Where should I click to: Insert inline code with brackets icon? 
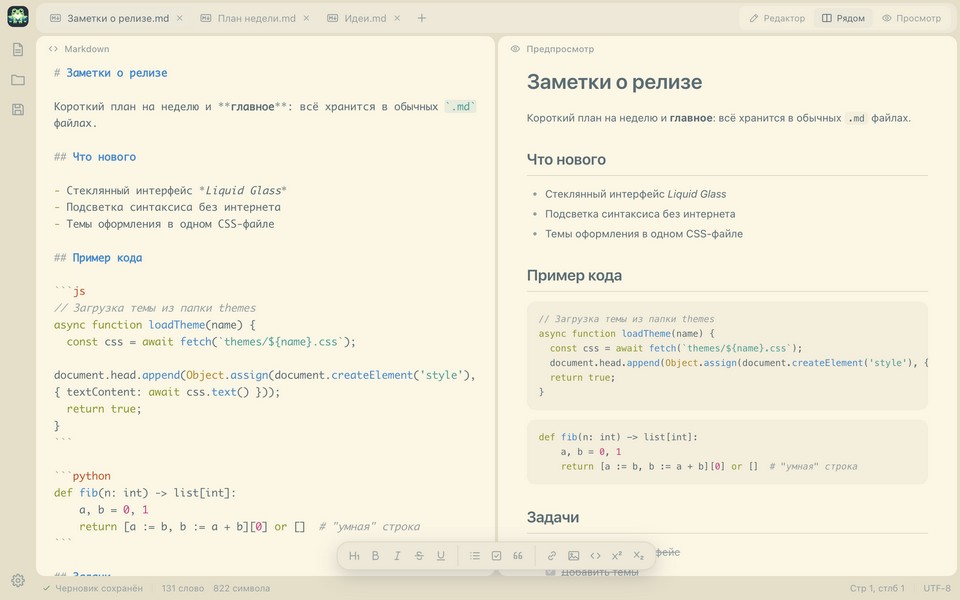pos(595,556)
